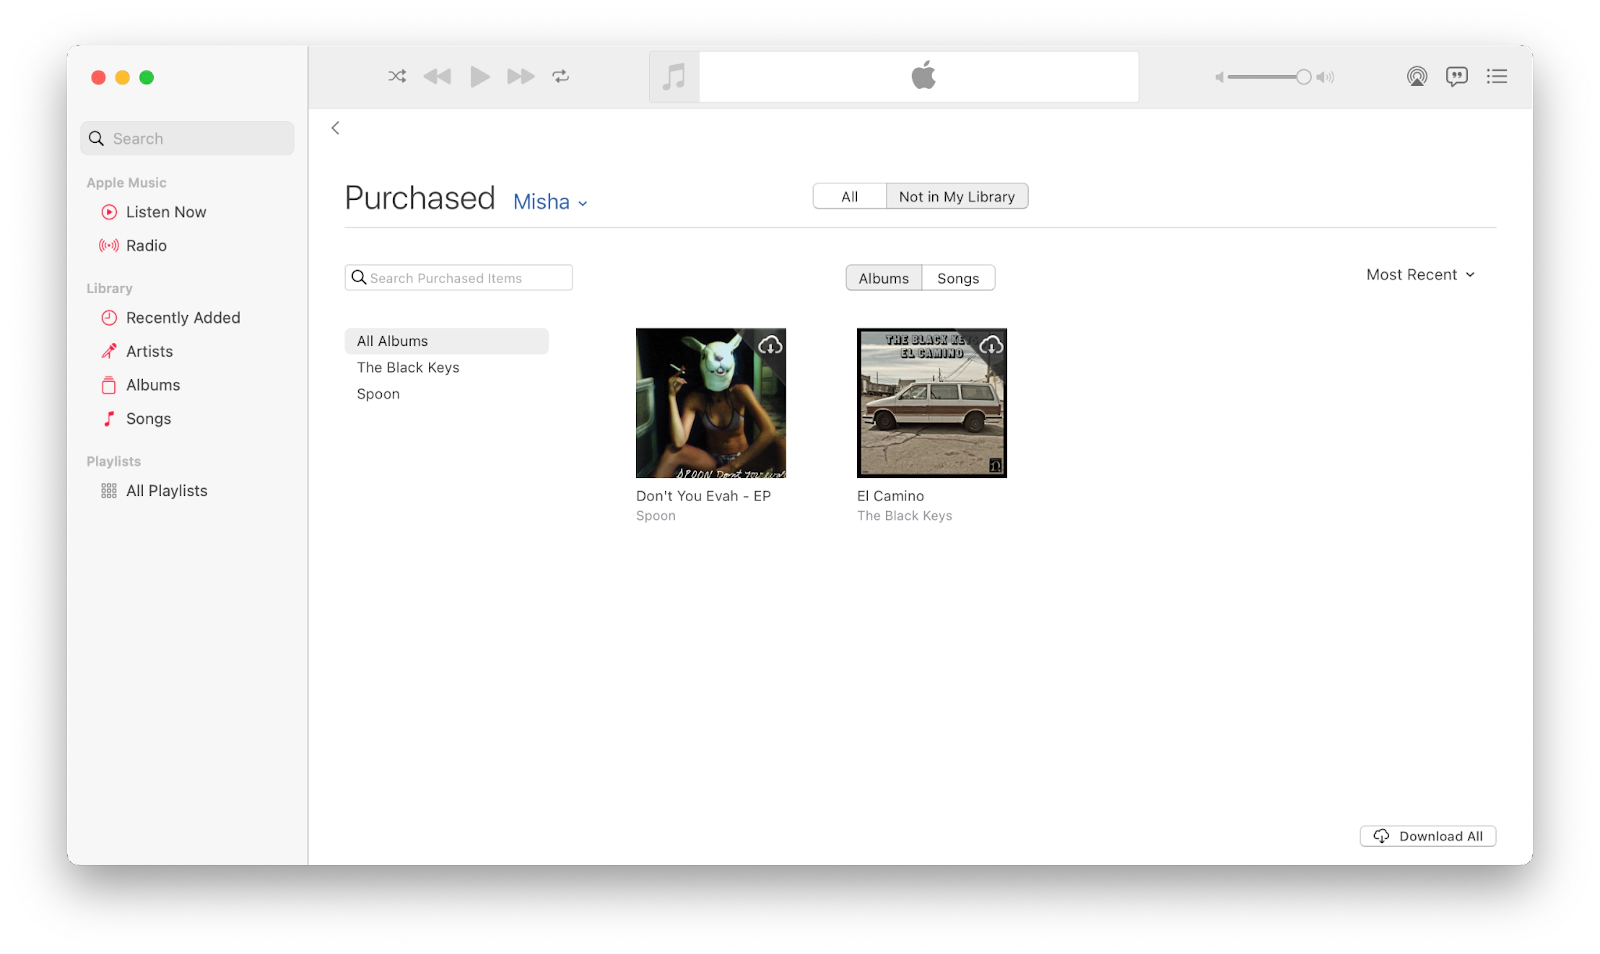Viewport: 1600px width, 954px height.
Task: Open AirPlay audio output options
Action: pos(1417,77)
